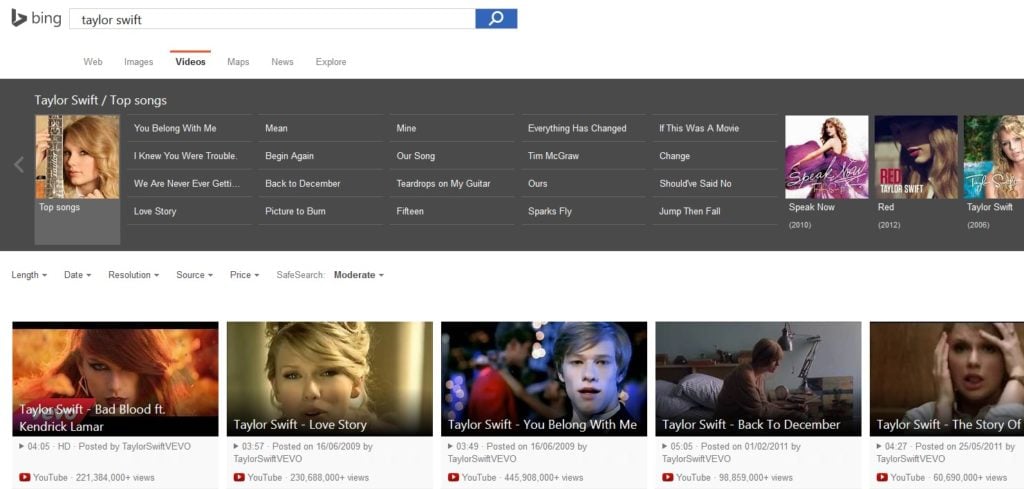Select the Videos tab
This screenshot has width=1024, height=489.
191,62
